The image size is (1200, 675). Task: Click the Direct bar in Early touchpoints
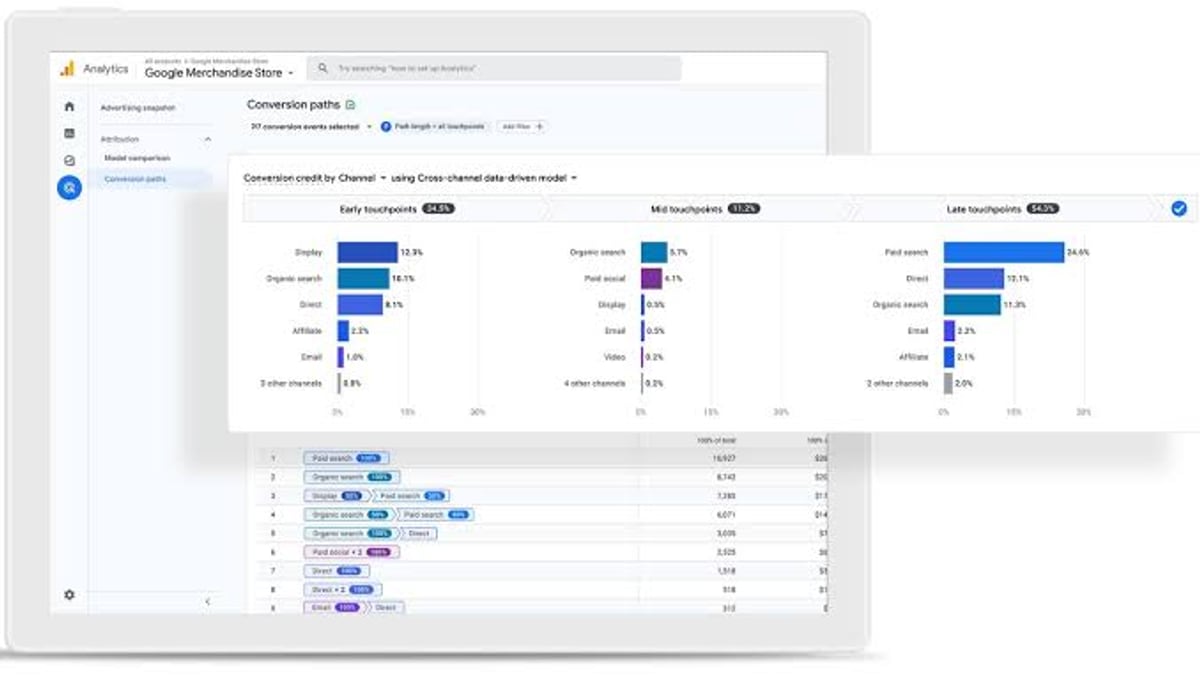pyautogui.click(x=360, y=305)
